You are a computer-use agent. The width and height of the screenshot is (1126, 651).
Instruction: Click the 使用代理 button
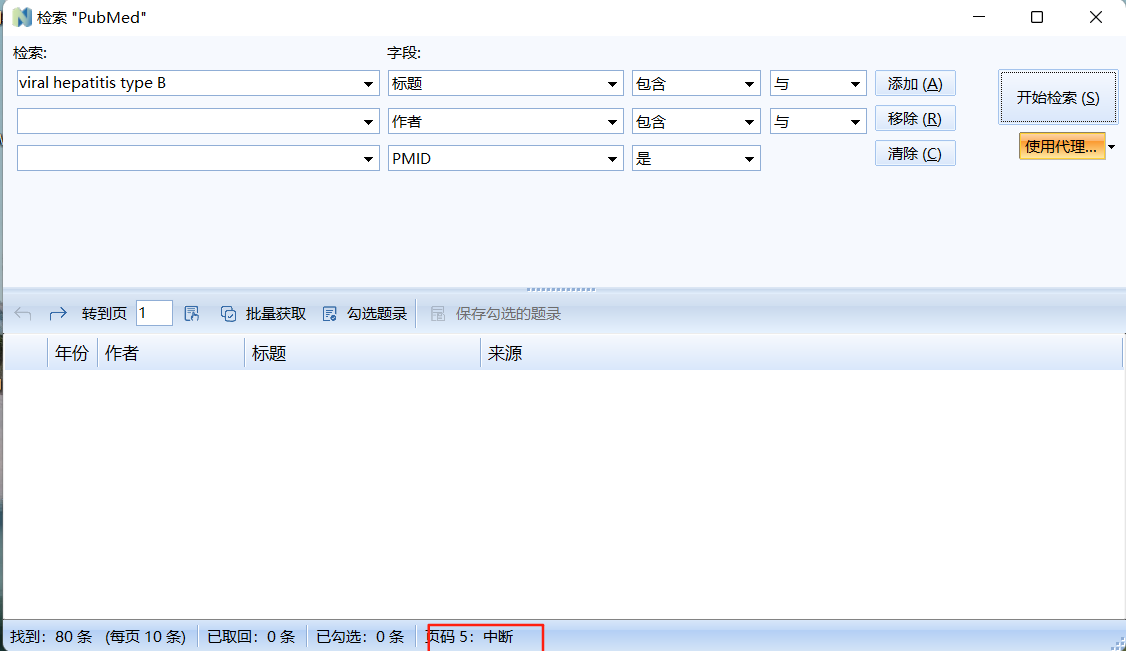[x=1061, y=146]
